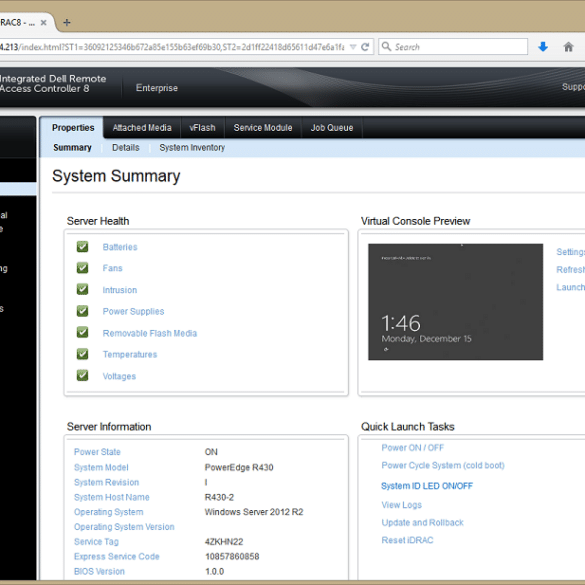
Task: Open Update and Rollback task
Action: (x=422, y=523)
